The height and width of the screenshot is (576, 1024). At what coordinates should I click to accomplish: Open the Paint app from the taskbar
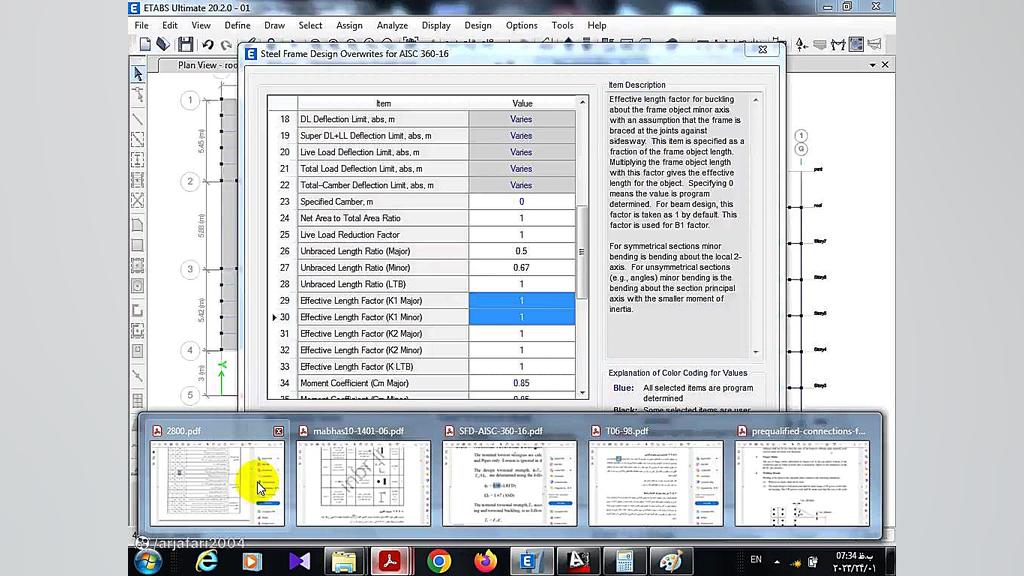coord(671,562)
